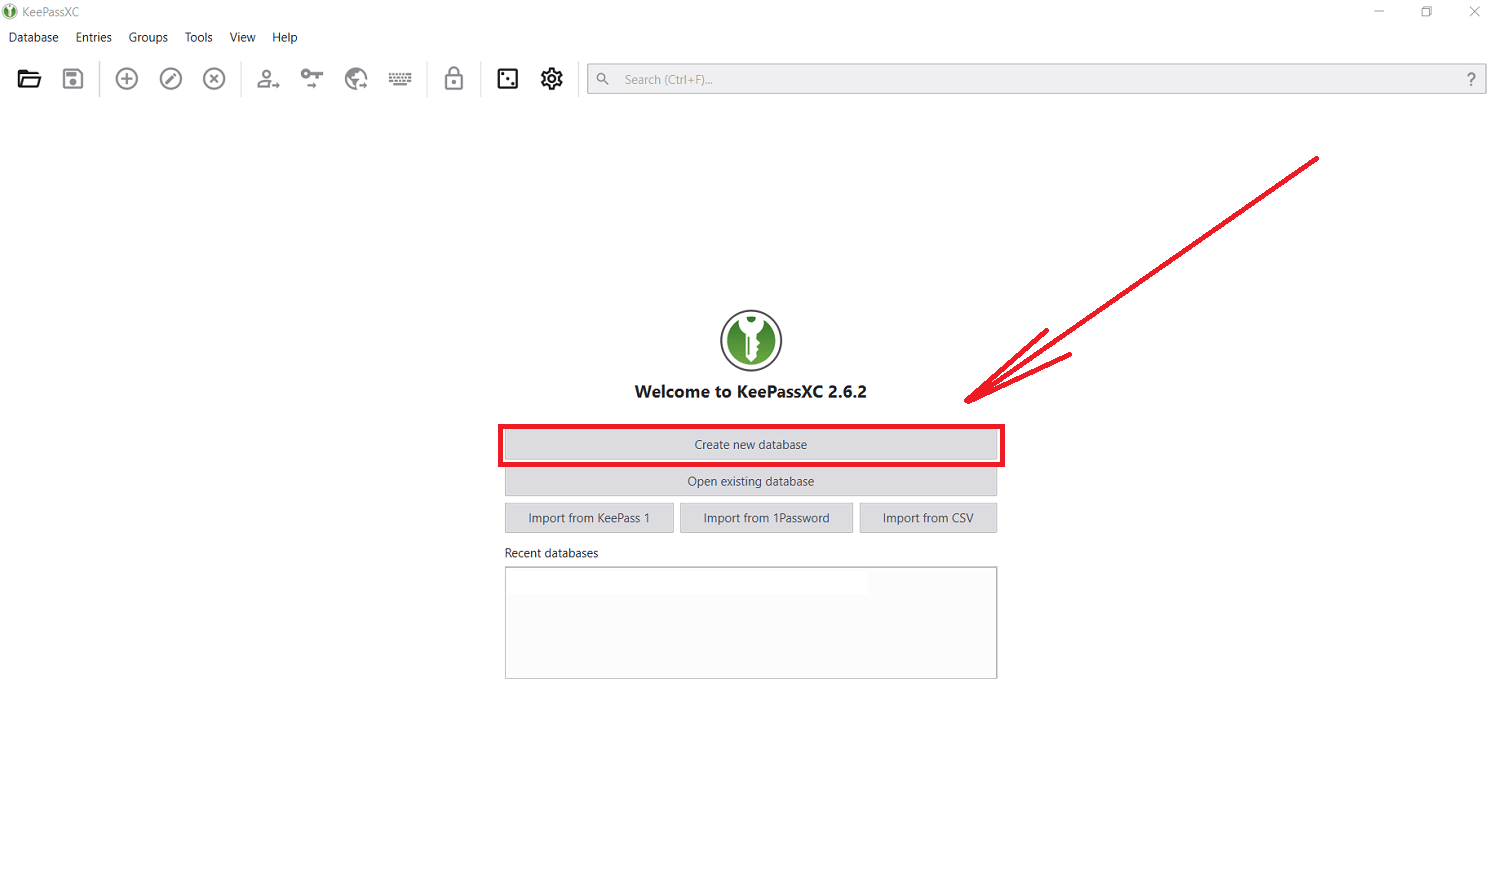Screen dimensions: 1500x880
Task: Open the View menu
Action: tap(243, 37)
